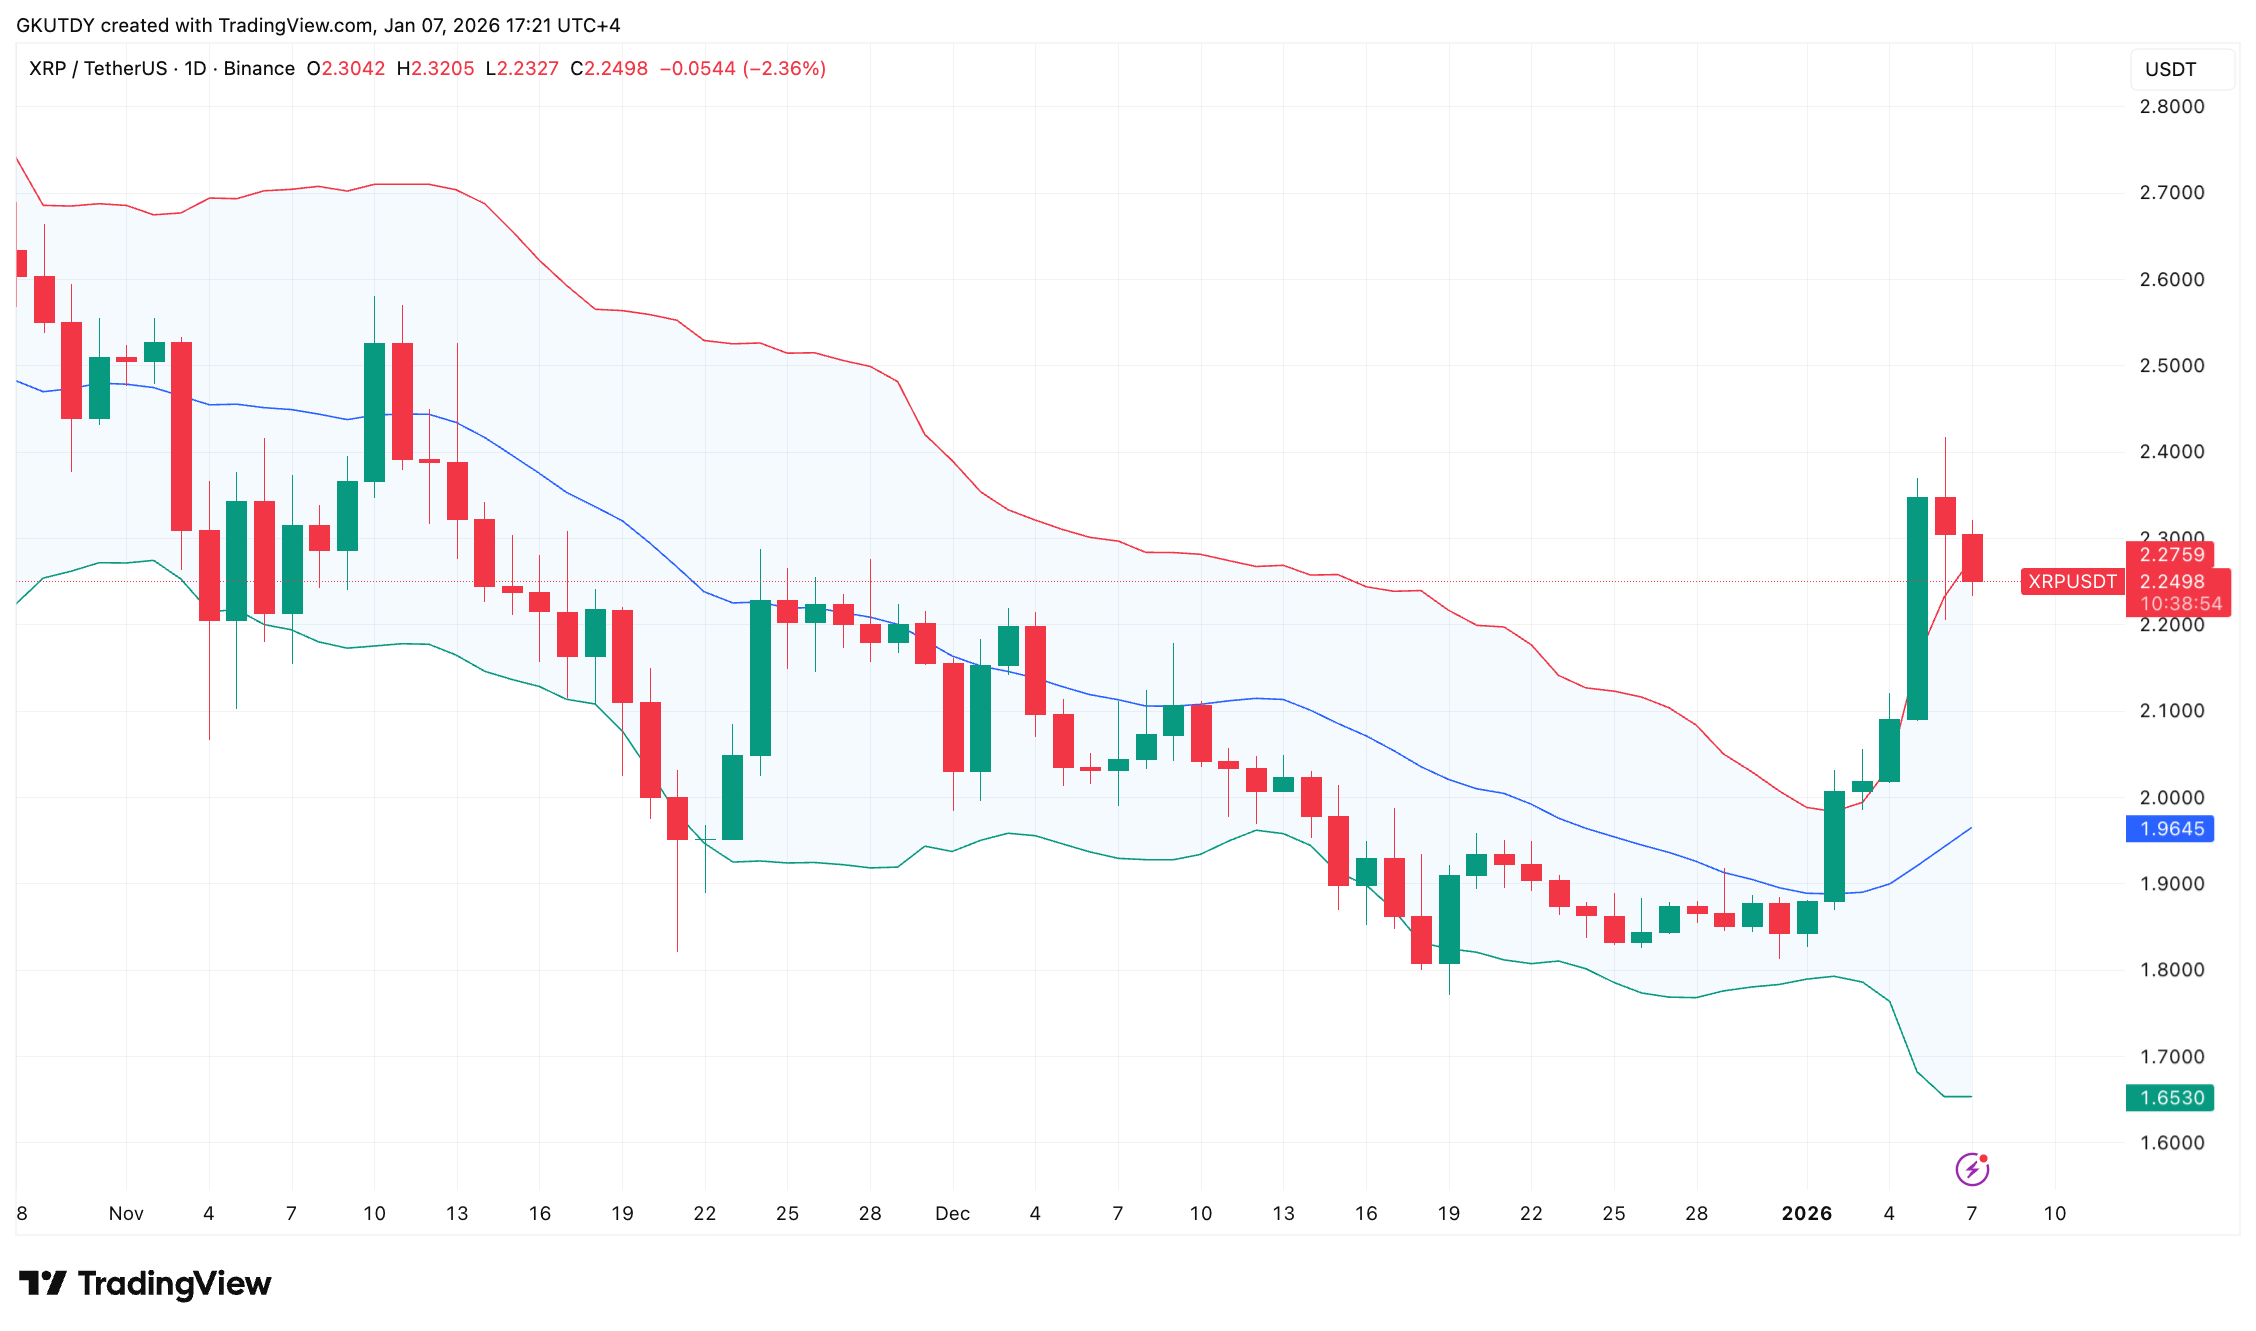
Task: Click the green 1.6530 lower band label
Action: (2169, 1097)
